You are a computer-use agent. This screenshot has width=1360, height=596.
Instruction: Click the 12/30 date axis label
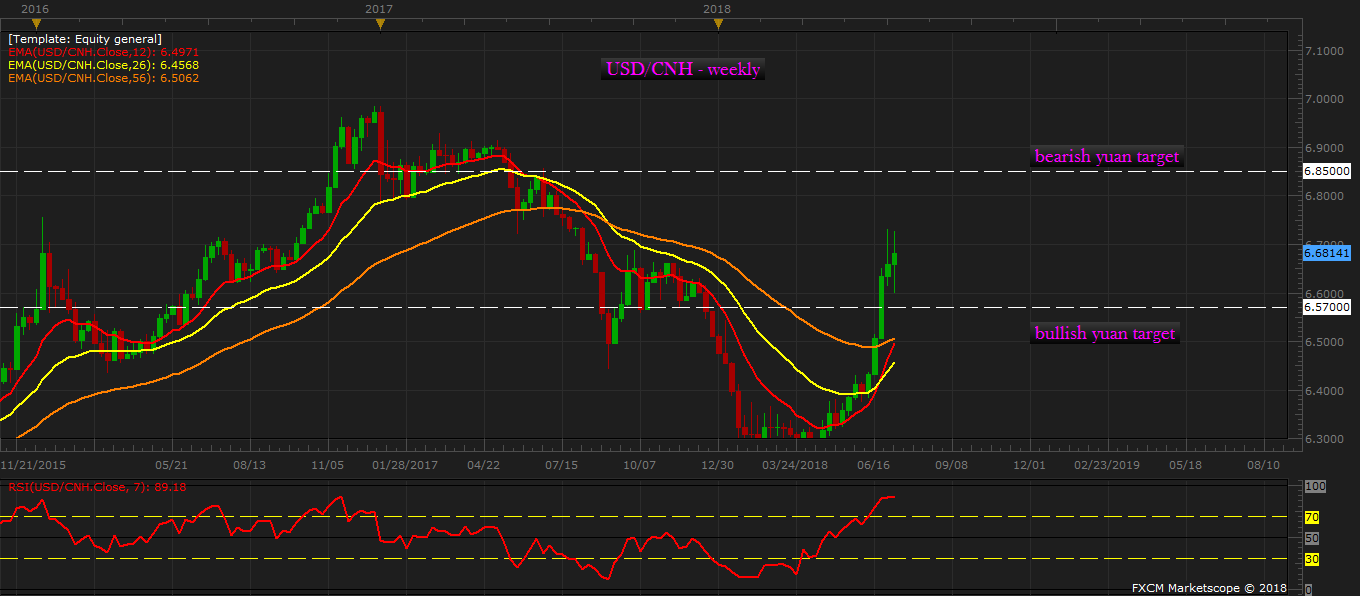718,465
